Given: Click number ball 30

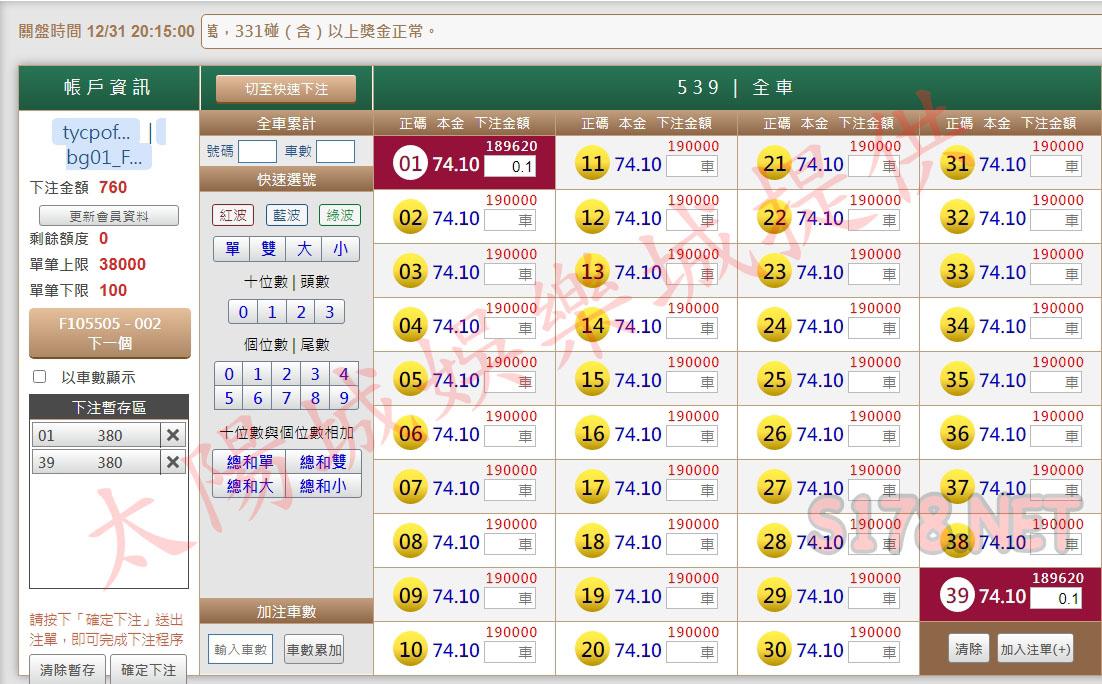Looking at the screenshot, I should coord(774,650).
